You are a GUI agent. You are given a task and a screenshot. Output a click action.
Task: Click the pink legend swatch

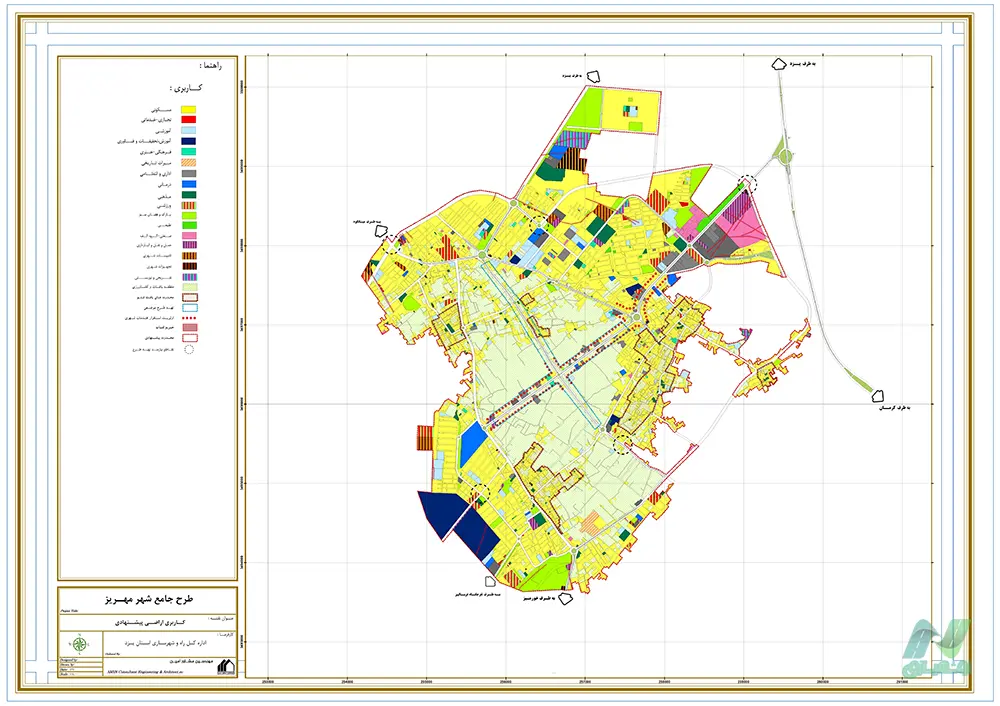tap(189, 235)
